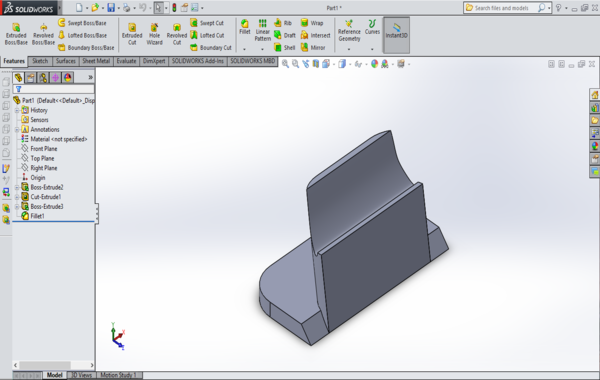
Task: Click the FeatureManager filter field
Action: pyautogui.click(x=54, y=89)
